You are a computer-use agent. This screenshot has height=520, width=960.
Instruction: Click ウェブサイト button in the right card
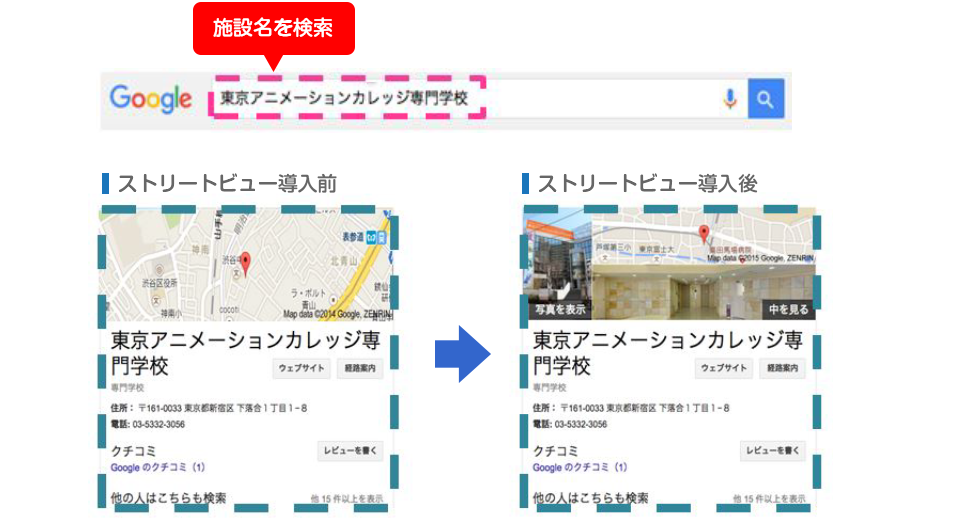point(724,368)
